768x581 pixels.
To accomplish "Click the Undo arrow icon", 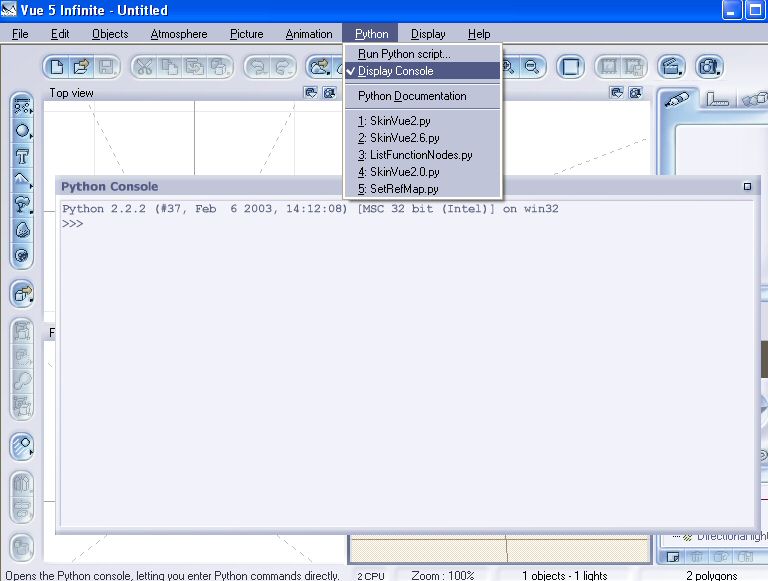I will (258, 67).
